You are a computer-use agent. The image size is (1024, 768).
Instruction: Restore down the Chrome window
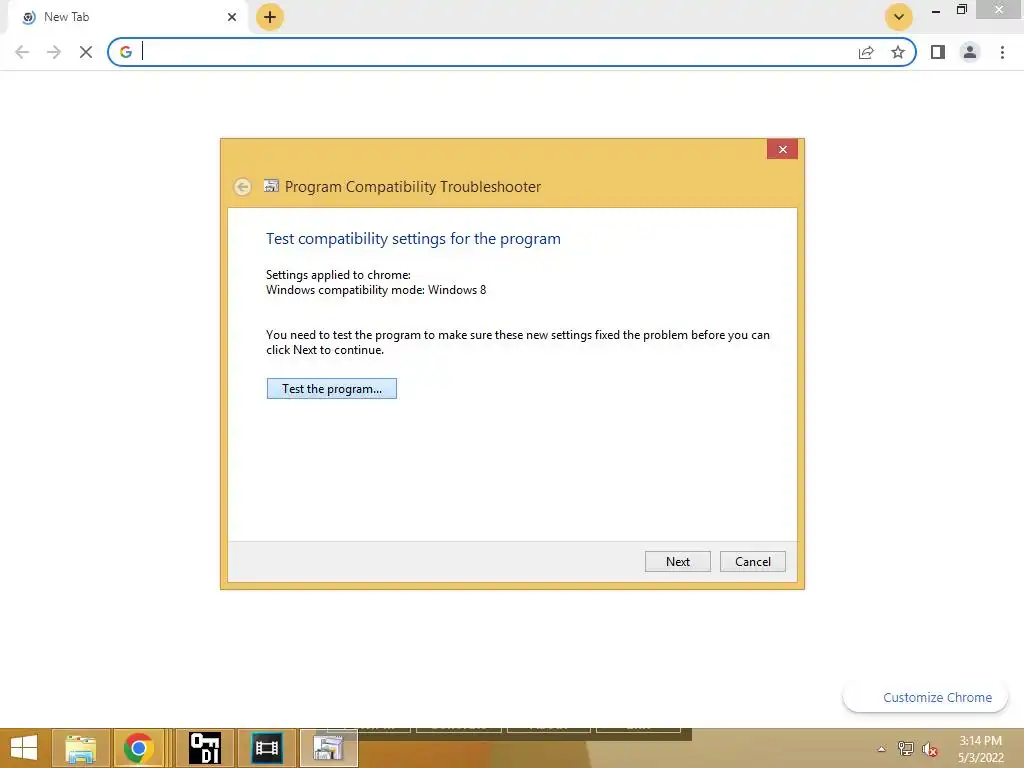tap(961, 10)
